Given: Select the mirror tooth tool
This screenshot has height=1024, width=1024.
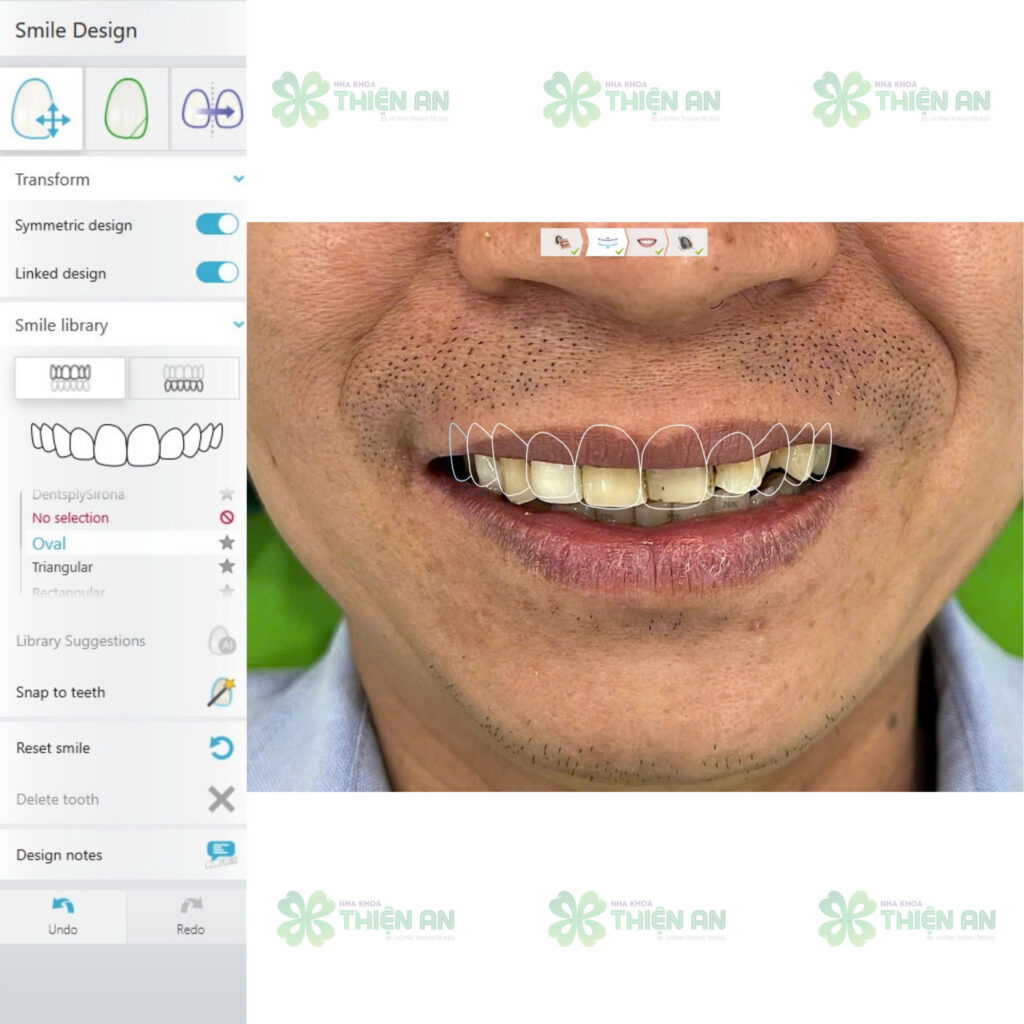Looking at the screenshot, I should point(210,109).
